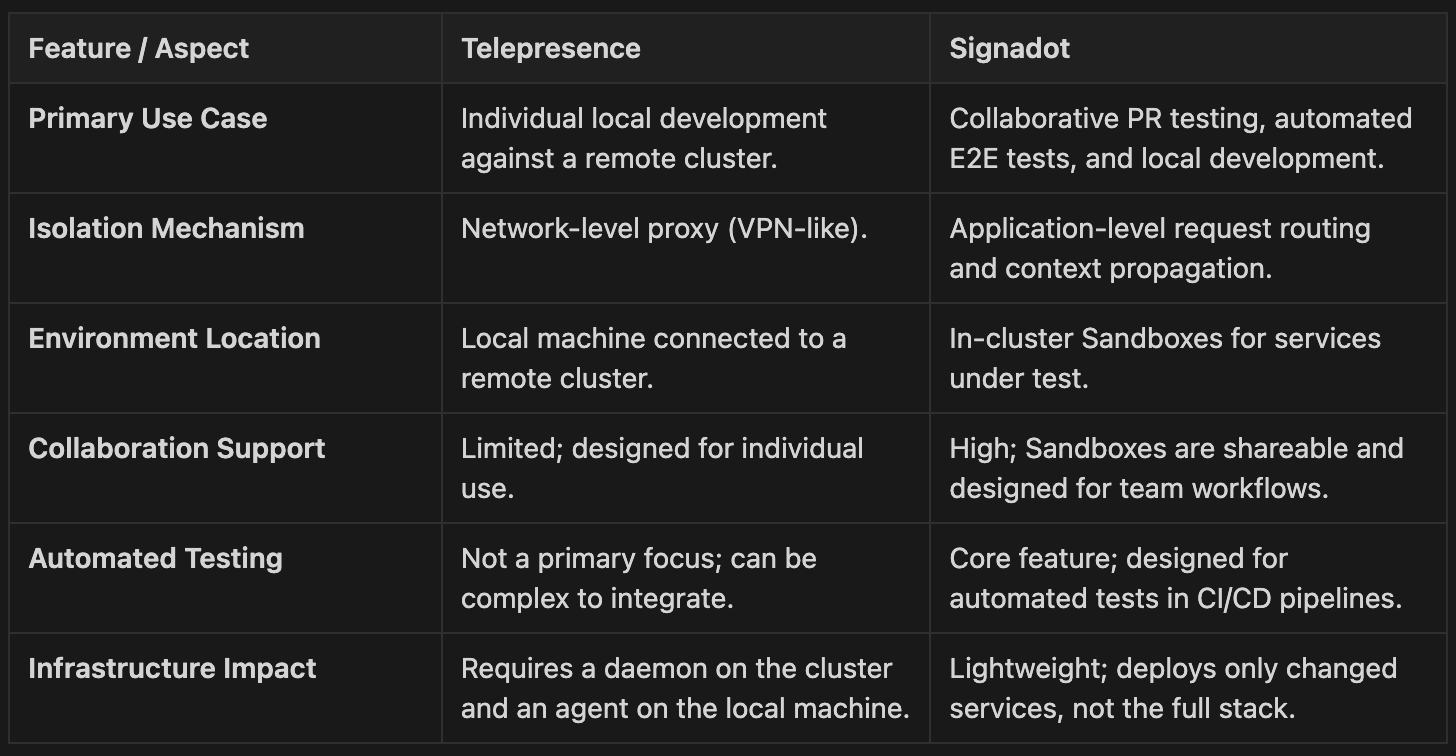This screenshot has width=1456, height=756.
Task: Click the "Not a primary focus" cell
Action: click(639, 578)
